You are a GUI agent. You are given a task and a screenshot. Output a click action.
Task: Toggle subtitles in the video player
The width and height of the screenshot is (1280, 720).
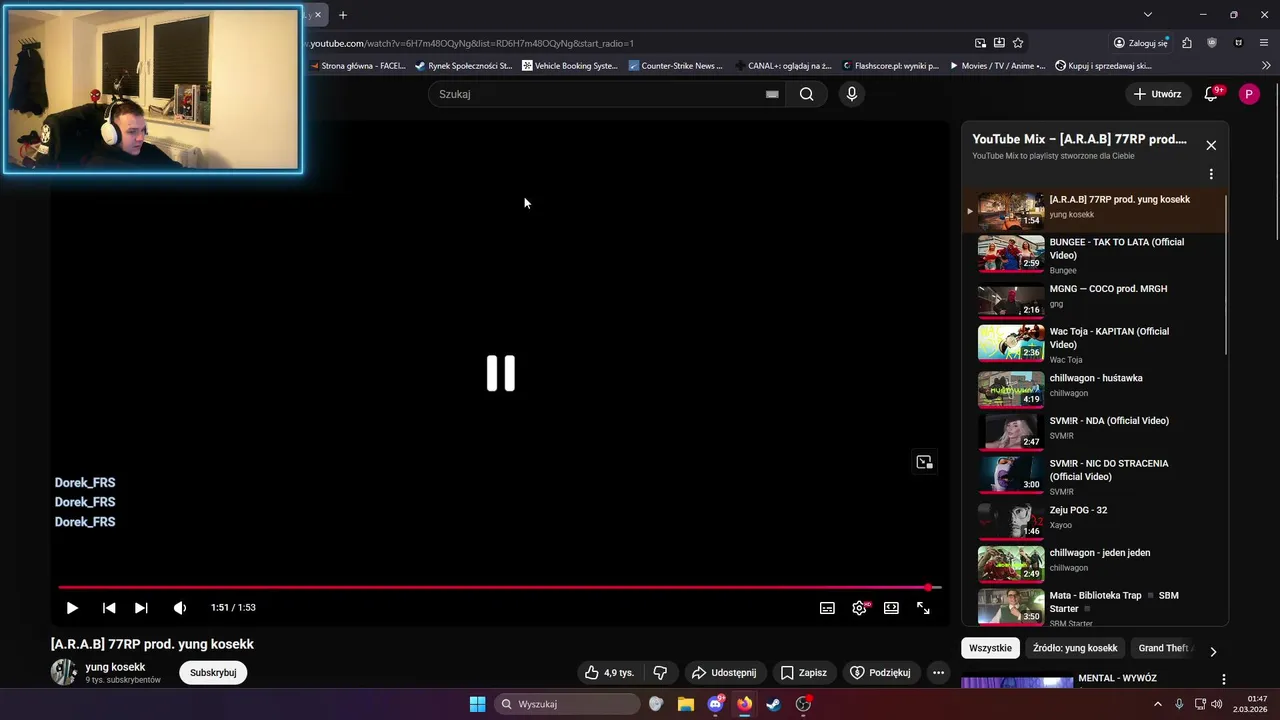(827, 608)
